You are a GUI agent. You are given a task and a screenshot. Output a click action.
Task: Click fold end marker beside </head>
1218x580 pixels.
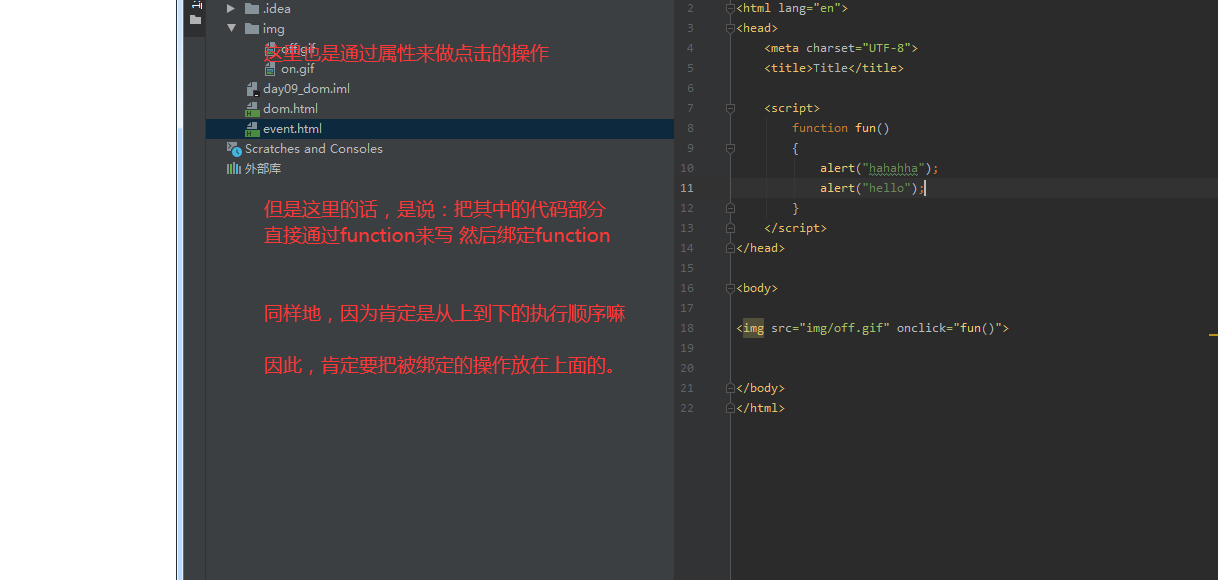(730, 248)
